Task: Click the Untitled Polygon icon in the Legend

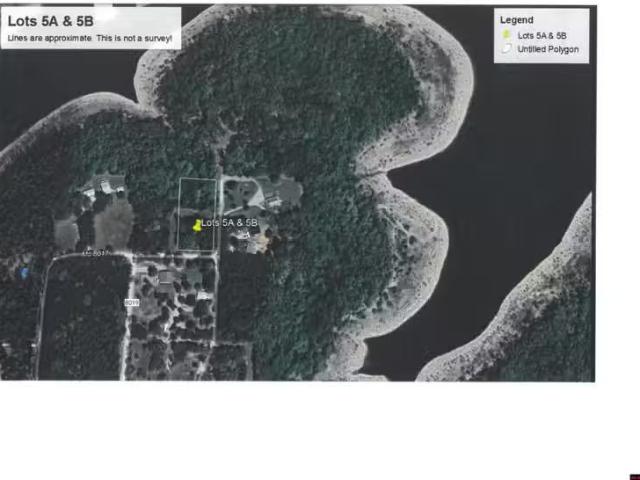Action: (507, 49)
